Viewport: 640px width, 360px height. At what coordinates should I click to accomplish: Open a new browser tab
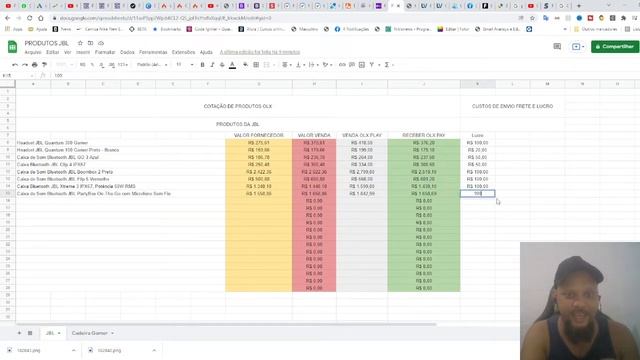[579, 6]
